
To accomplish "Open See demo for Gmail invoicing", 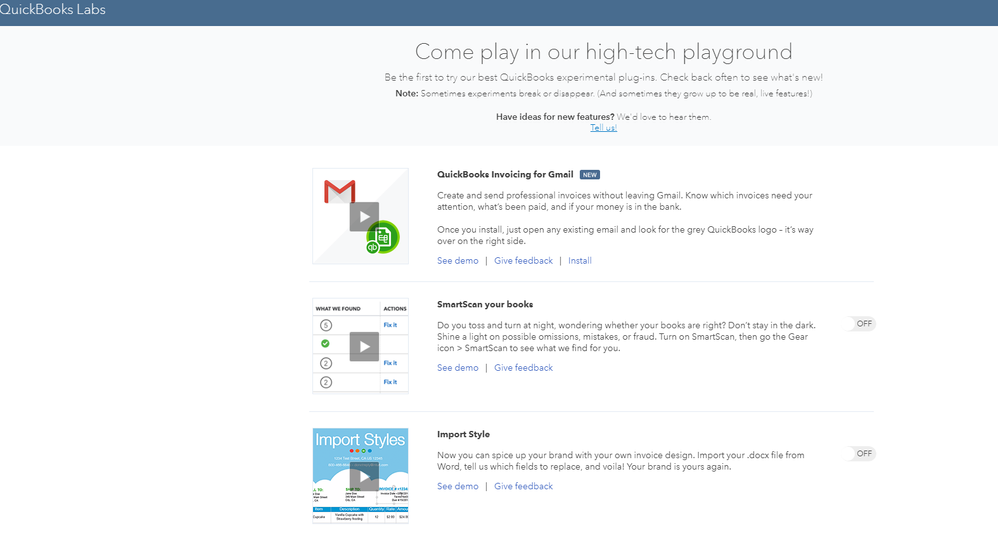I will pyautogui.click(x=458, y=261).
